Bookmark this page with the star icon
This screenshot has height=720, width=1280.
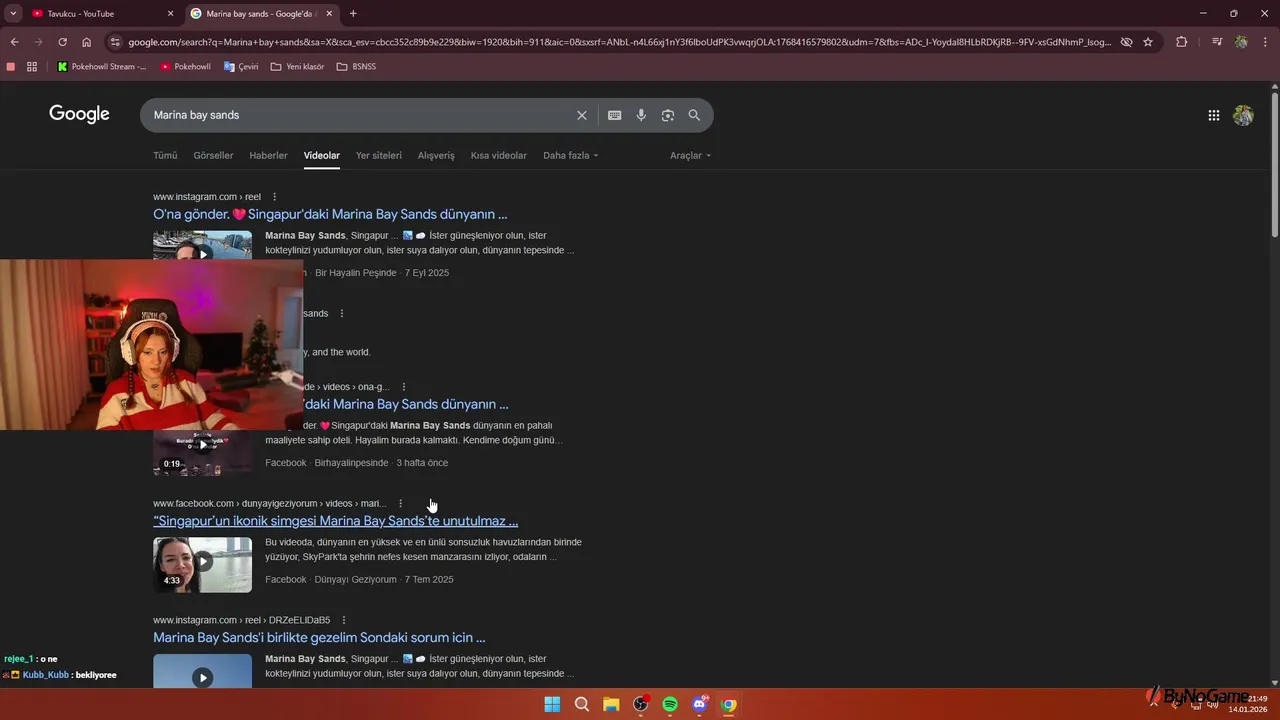coord(1148,42)
